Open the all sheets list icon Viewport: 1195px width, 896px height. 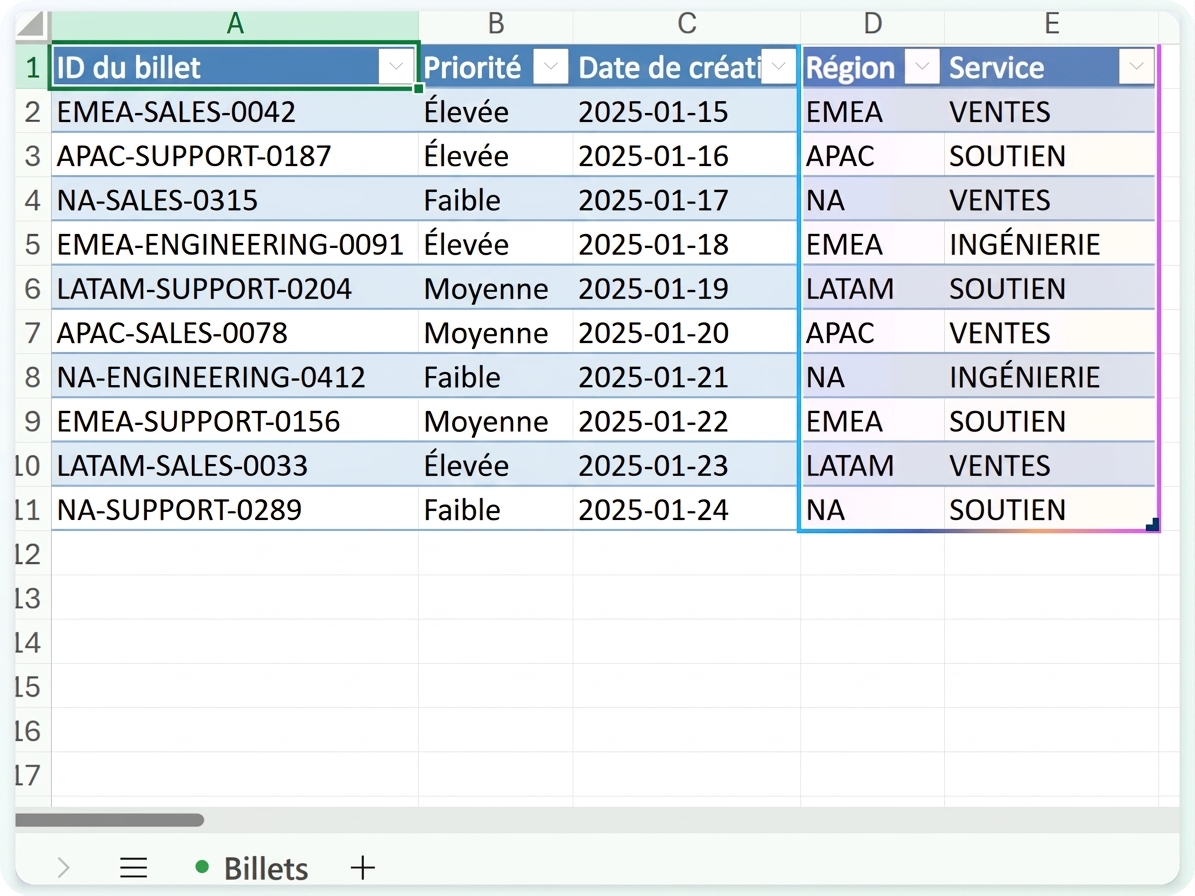133,868
